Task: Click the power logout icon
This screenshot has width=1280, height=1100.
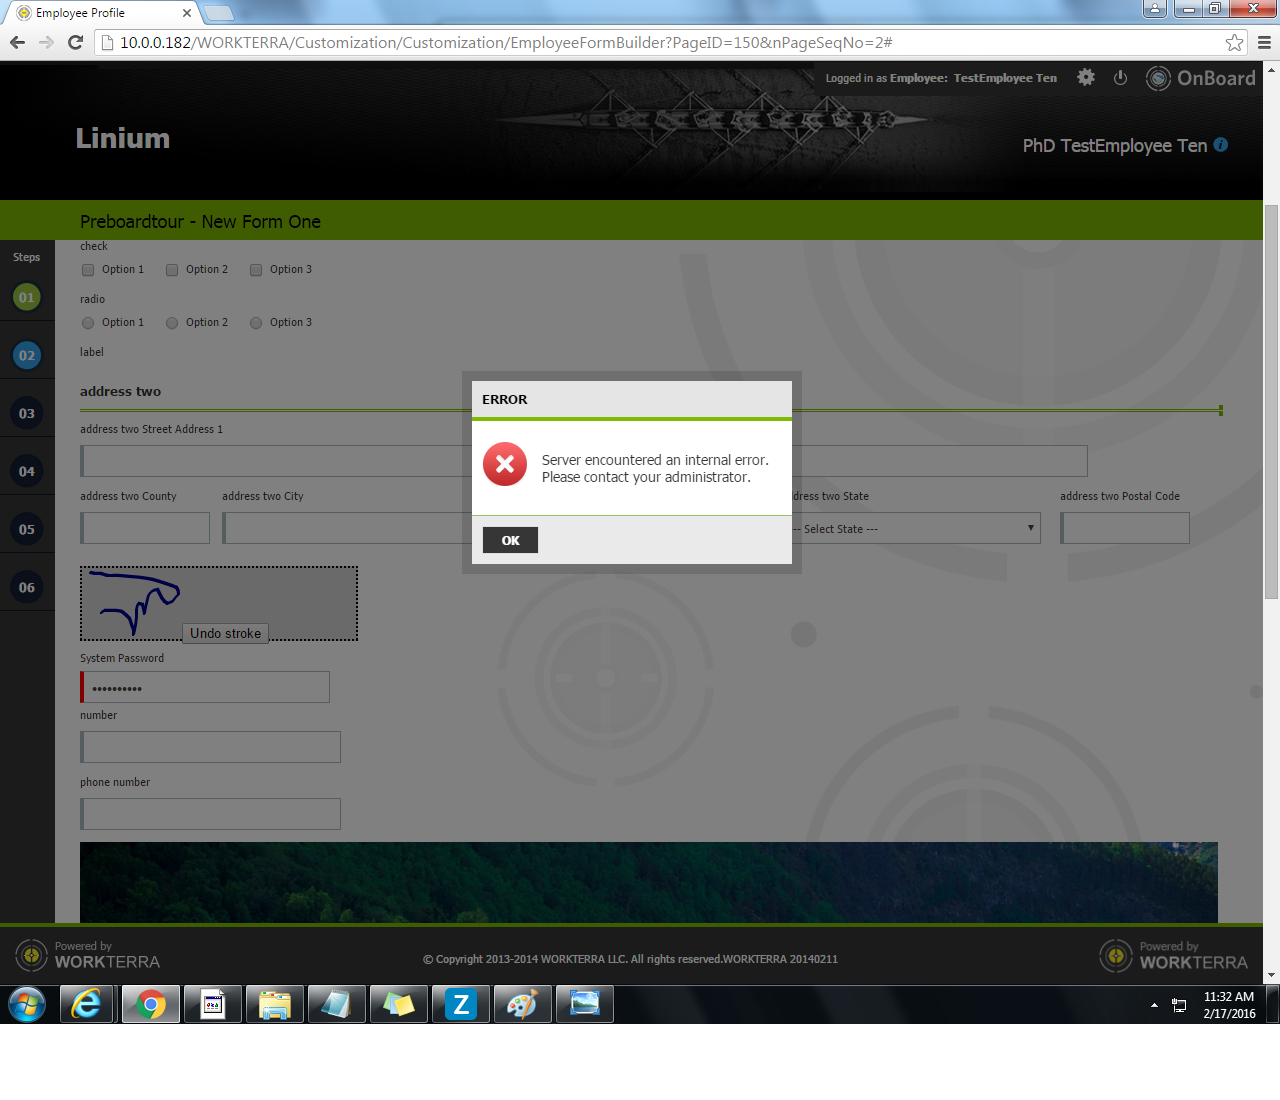Action: pos(1120,78)
